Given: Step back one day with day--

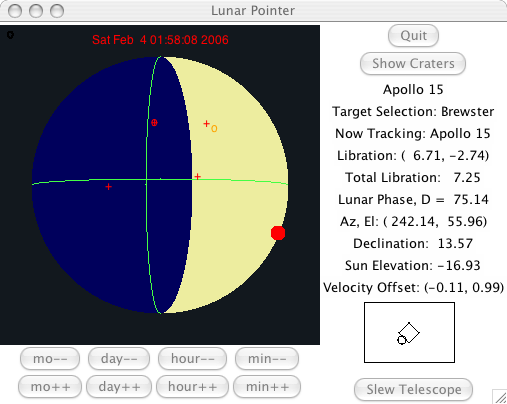Looking at the screenshot, I should click(x=119, y=359).
